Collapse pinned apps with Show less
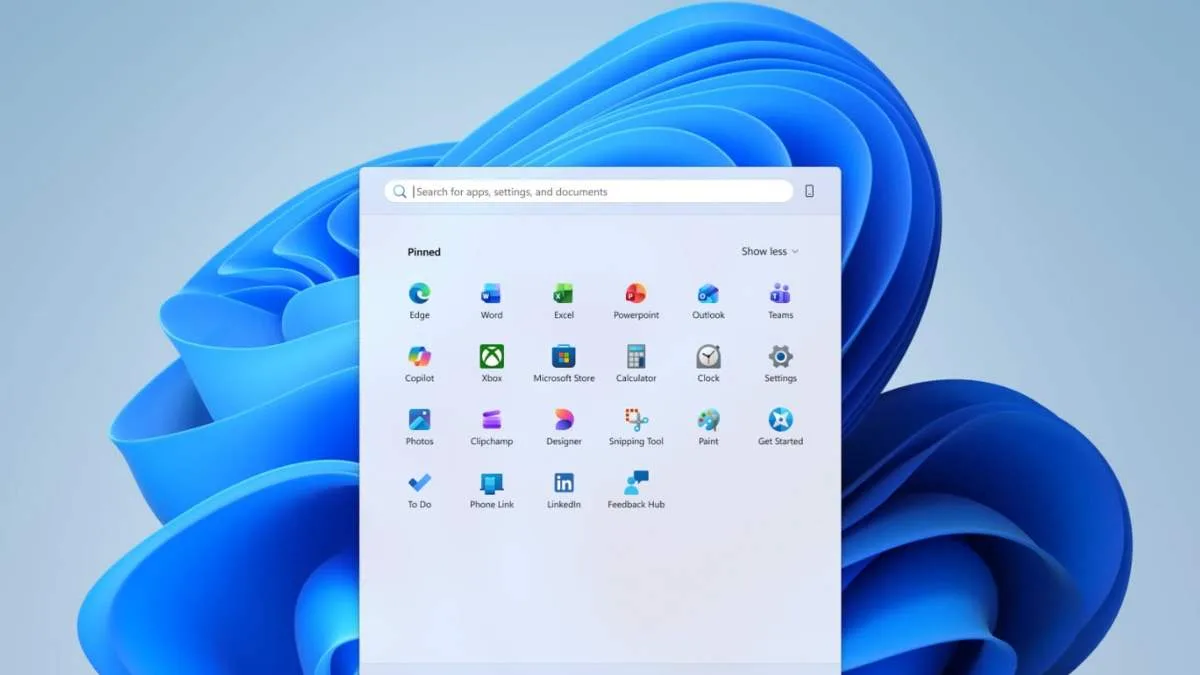Image resolution: width=1200 pixels, height=675 pixels. tap(769, 251)
